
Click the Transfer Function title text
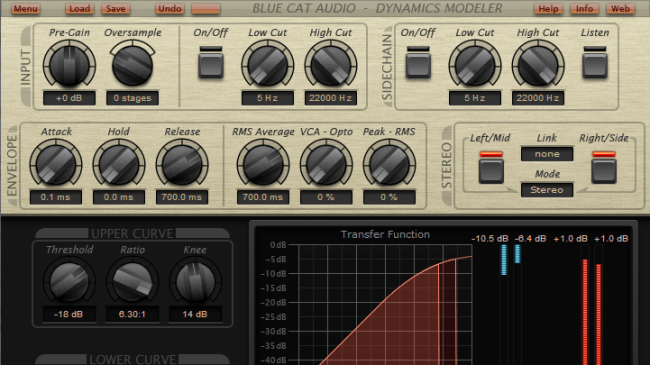click(385, 234)
